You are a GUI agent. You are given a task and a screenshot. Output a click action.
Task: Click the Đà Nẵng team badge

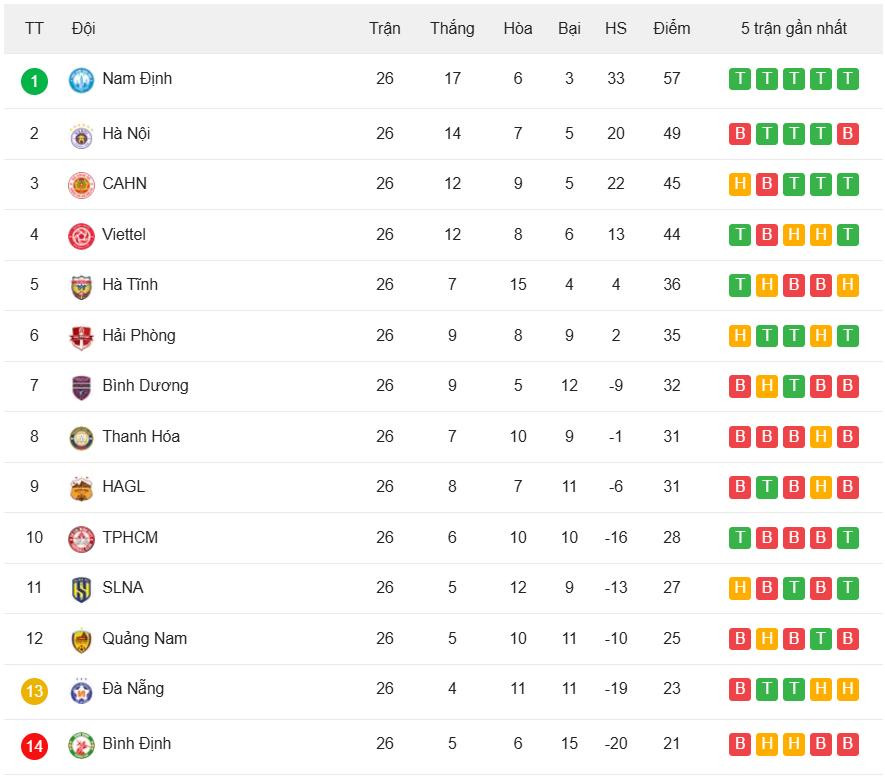[x=81, y=690]
